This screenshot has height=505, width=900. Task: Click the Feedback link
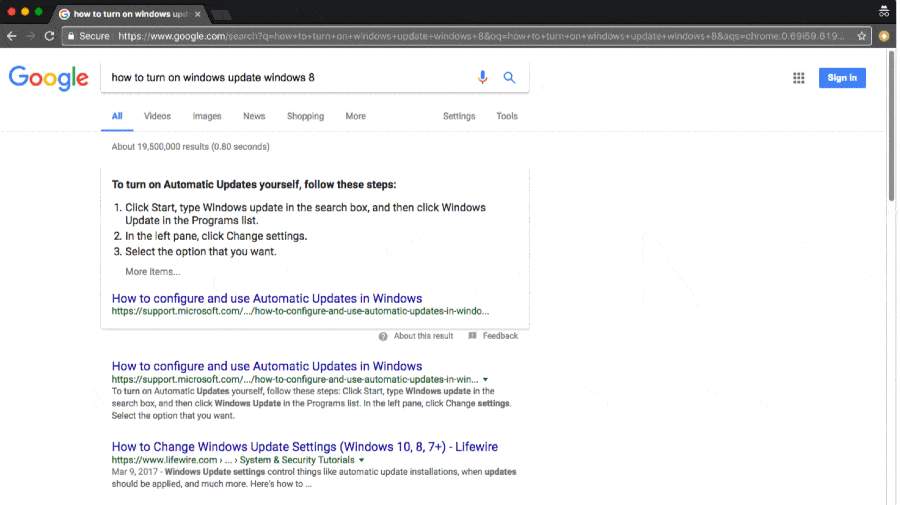(x=500, y=336)
